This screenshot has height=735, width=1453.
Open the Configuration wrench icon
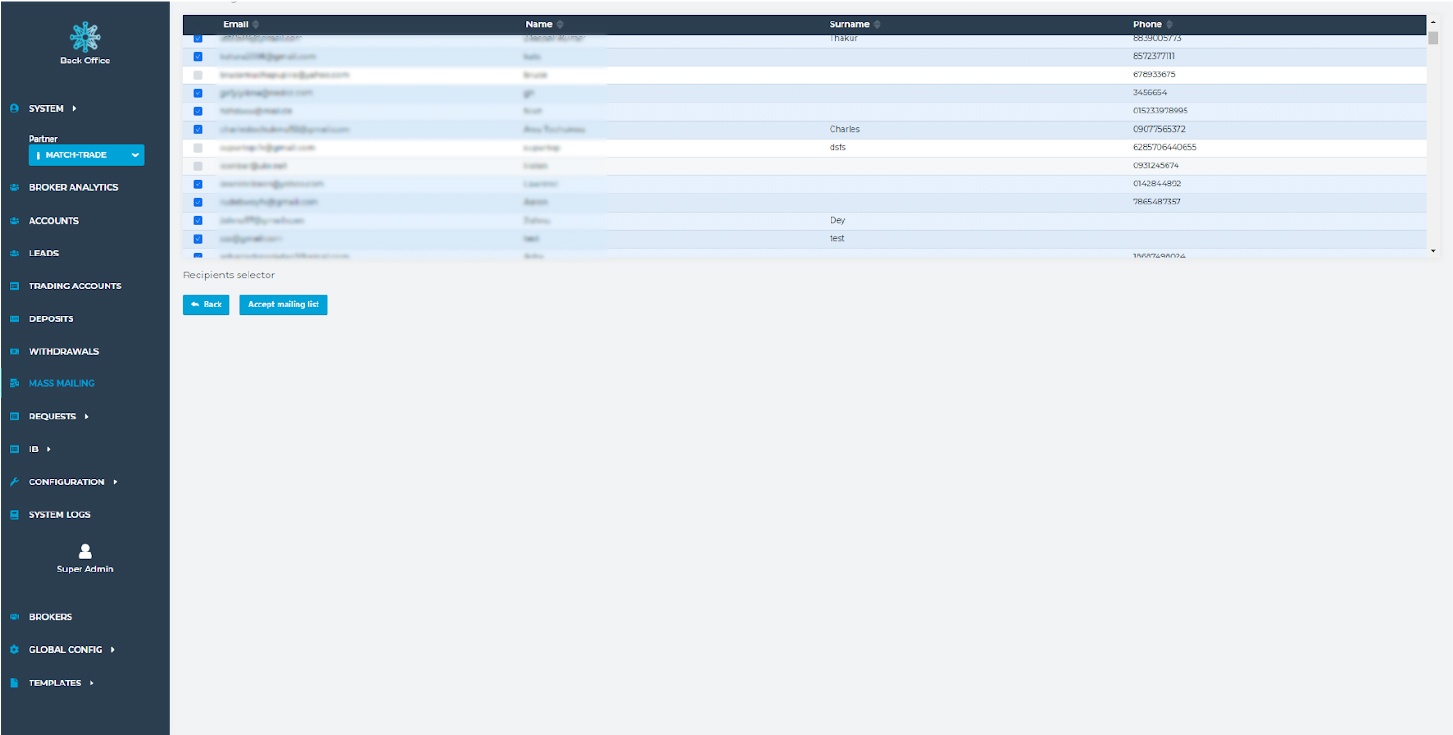coord(14,481)
